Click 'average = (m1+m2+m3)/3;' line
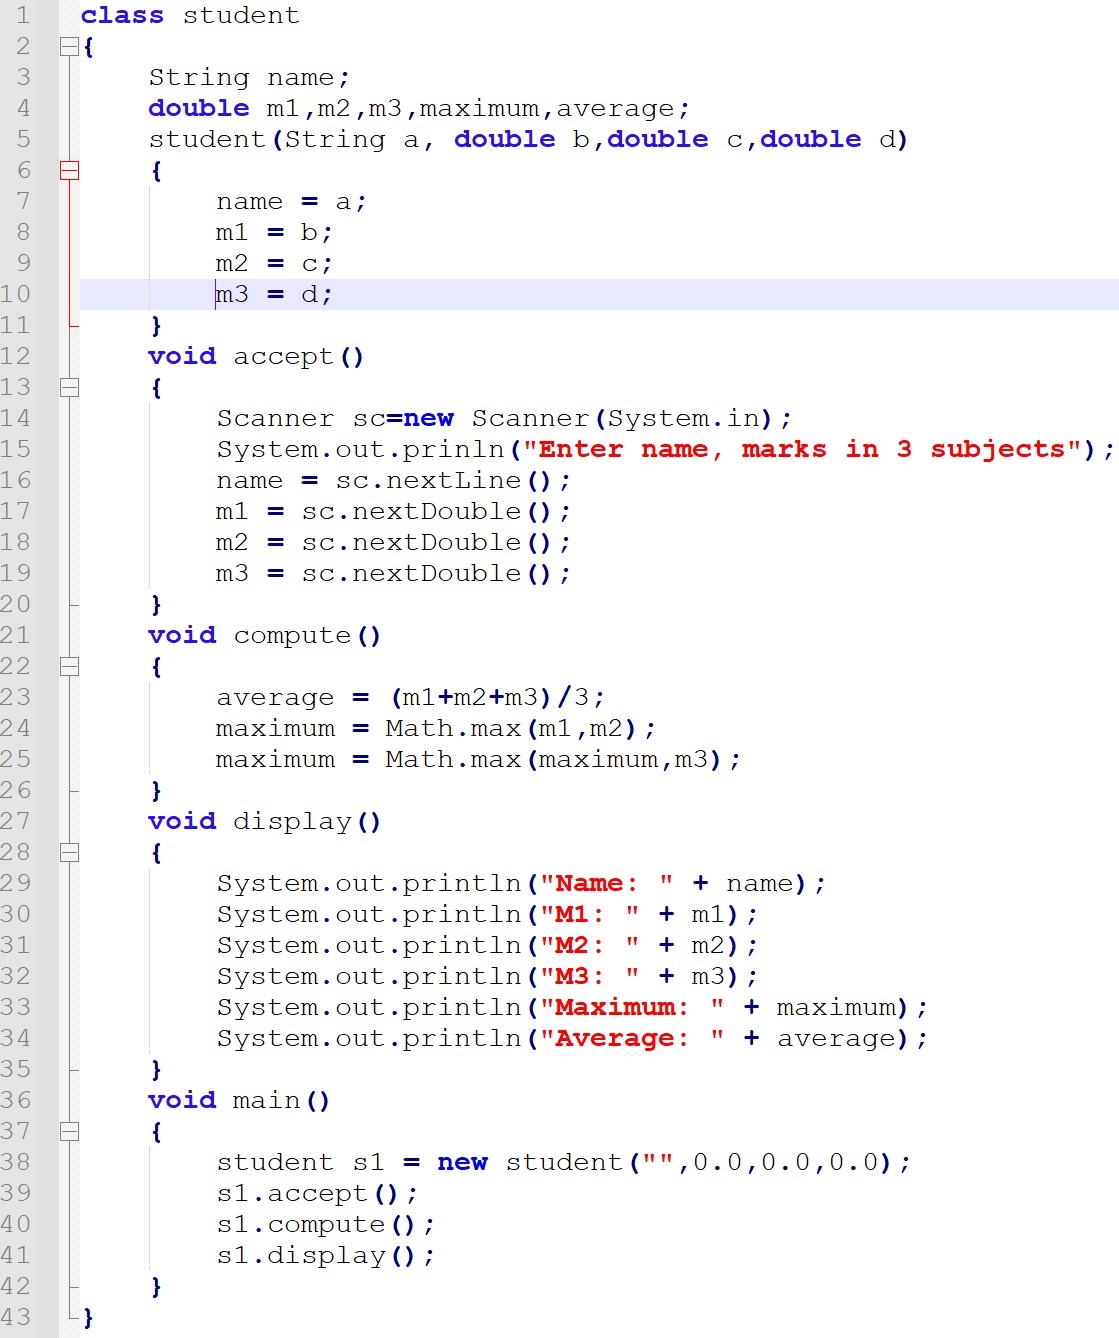The width and height of the screenshot is (1119, 1338). [410, 697]
